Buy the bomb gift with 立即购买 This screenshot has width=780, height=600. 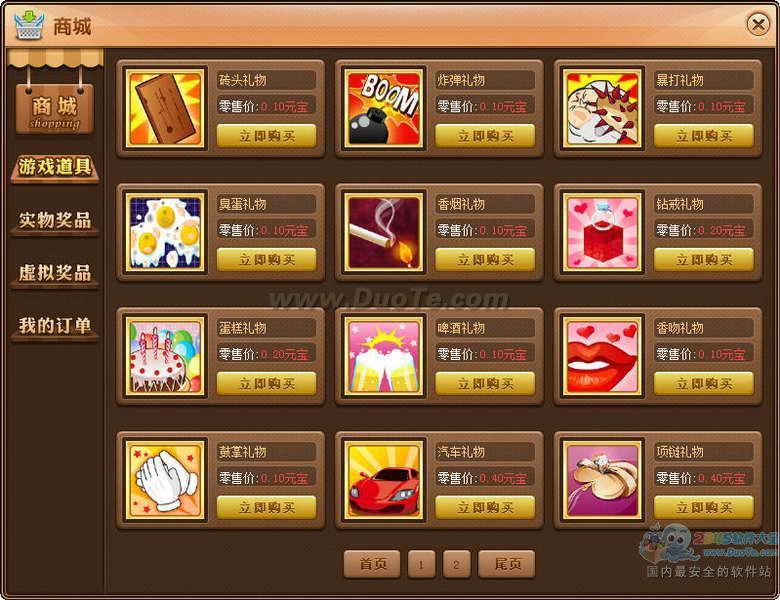click(x=485, y=135)
